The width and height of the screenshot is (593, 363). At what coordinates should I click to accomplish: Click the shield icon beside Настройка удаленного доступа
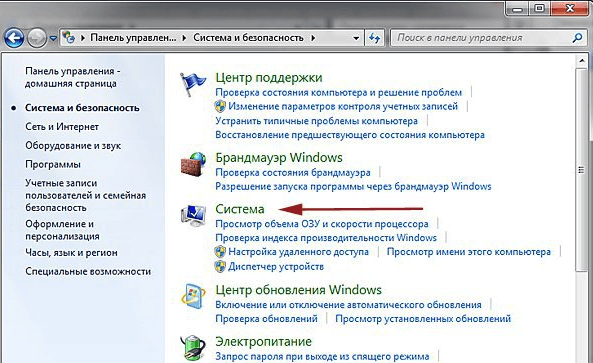tap(220, 252)
